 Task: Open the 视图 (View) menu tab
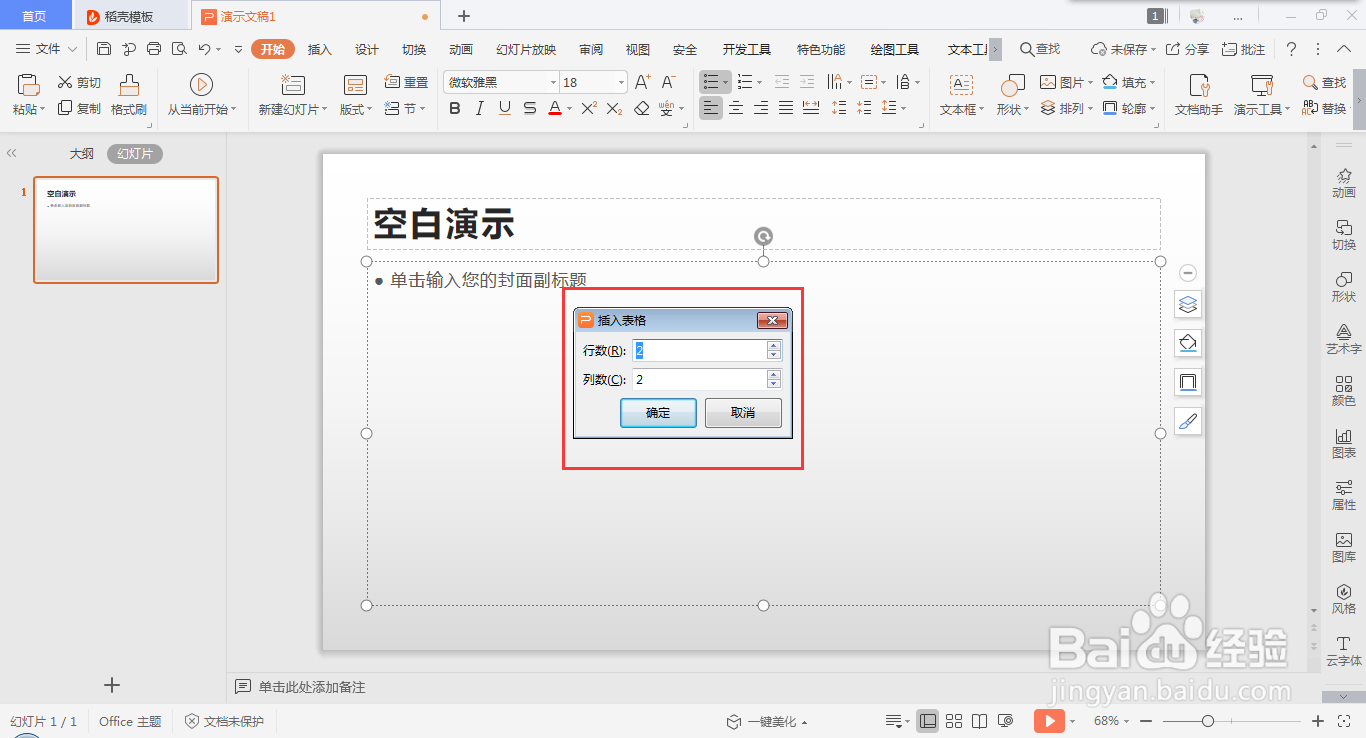(637, 48)
